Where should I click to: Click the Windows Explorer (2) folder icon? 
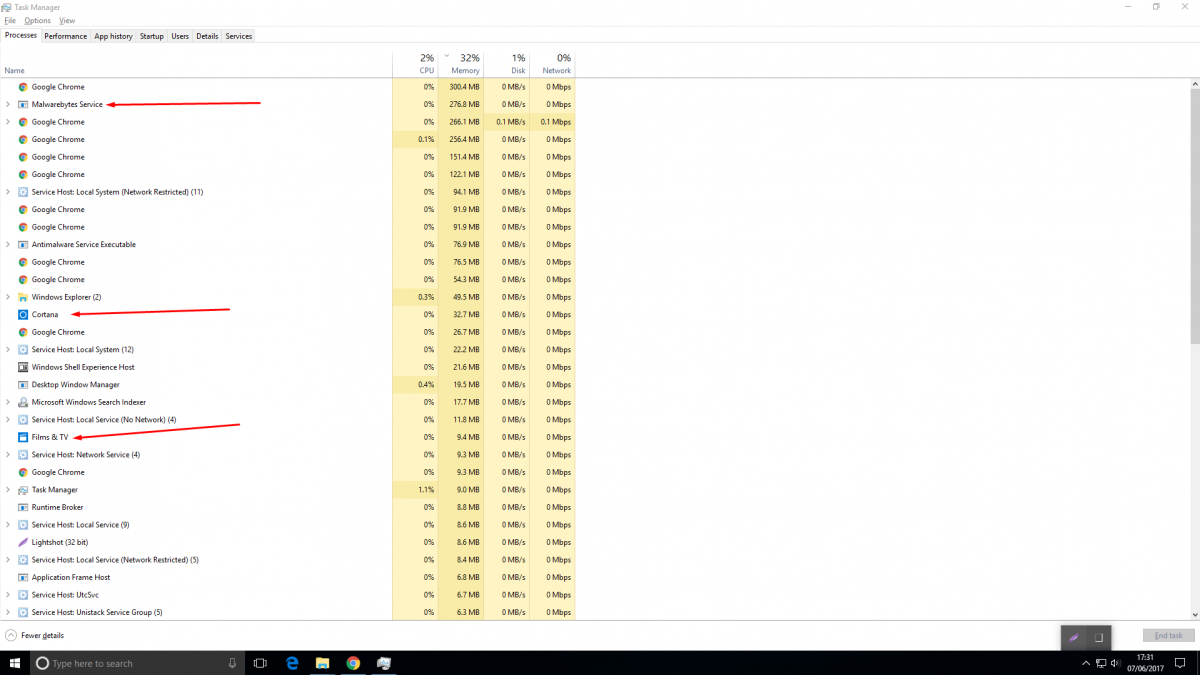click(x=23, y=297)
